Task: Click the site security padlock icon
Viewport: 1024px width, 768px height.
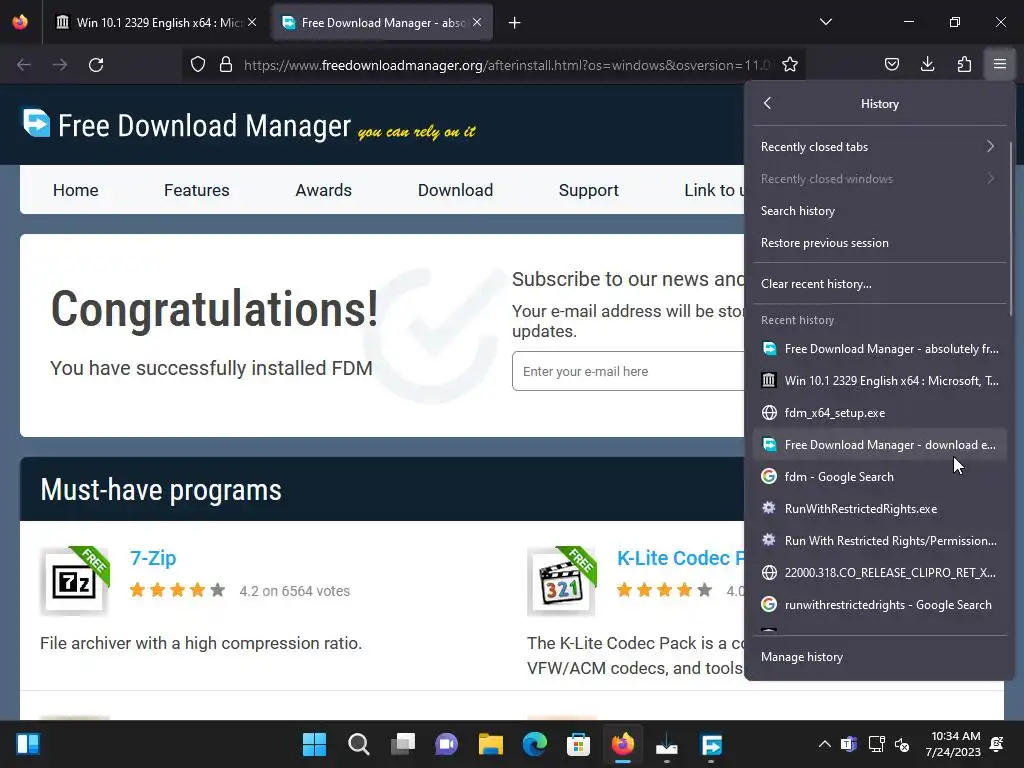Action: [x=226, y=65]
